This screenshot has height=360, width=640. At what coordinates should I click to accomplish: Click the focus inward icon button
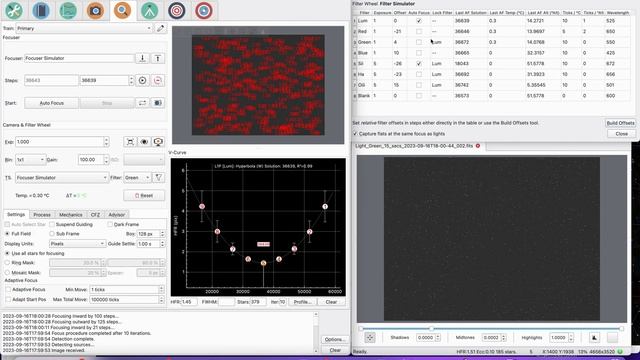click(142, 58)
